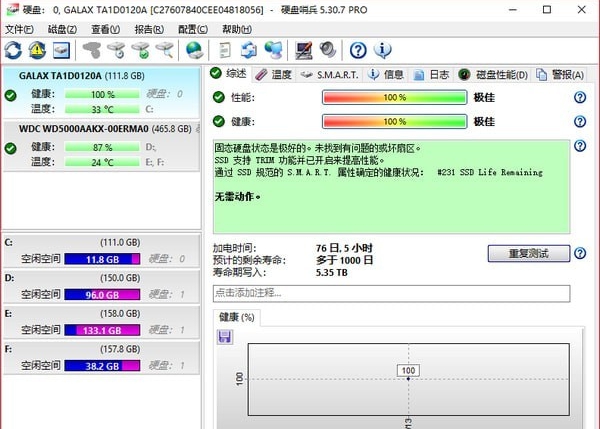Screen dimensions: 600x429
Task: Click the network monitors toolbar icon
Action: pyautogui.click(x=273, y=50)
